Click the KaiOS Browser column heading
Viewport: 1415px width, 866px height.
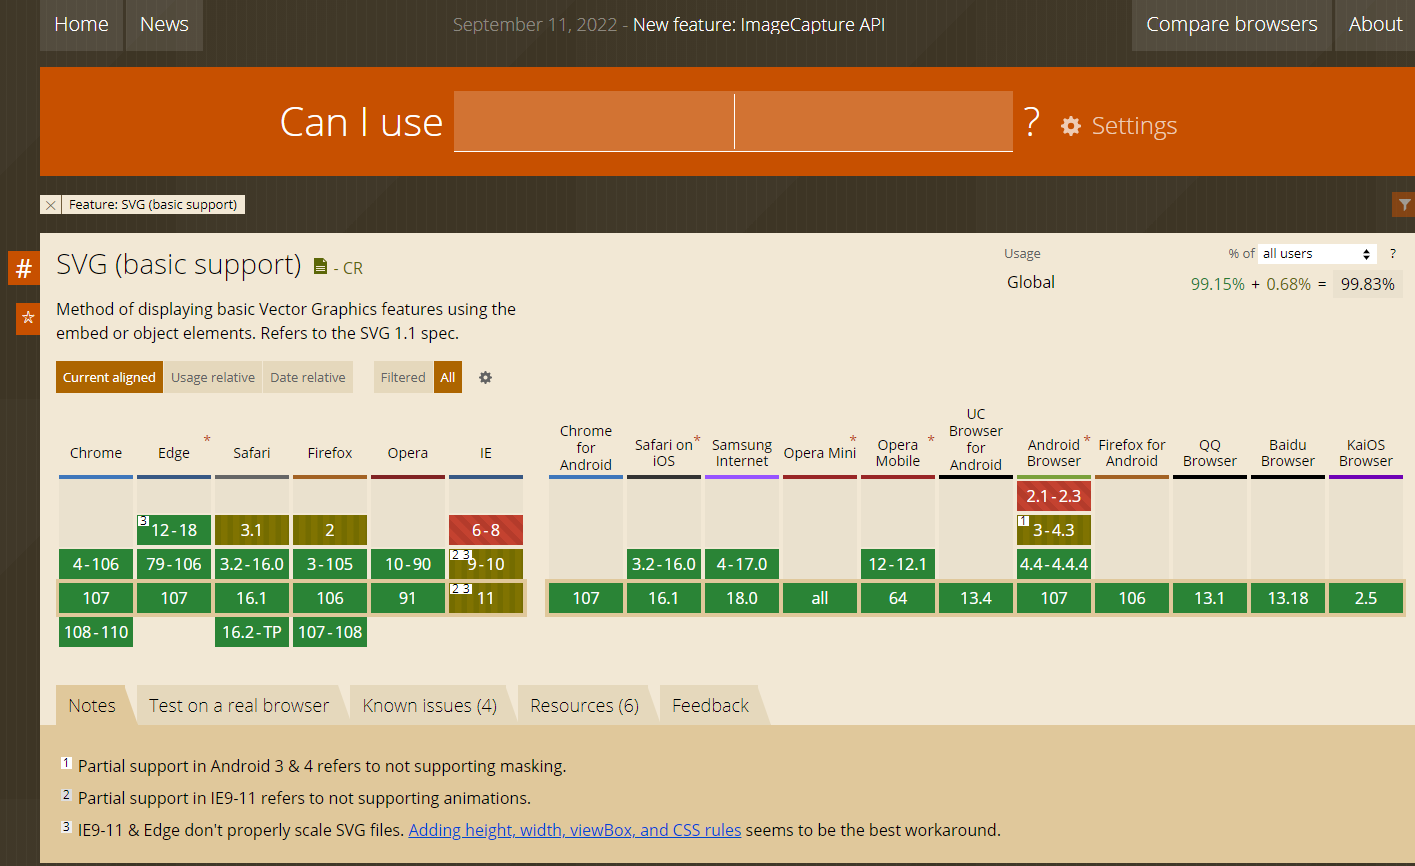point(1366,453)
